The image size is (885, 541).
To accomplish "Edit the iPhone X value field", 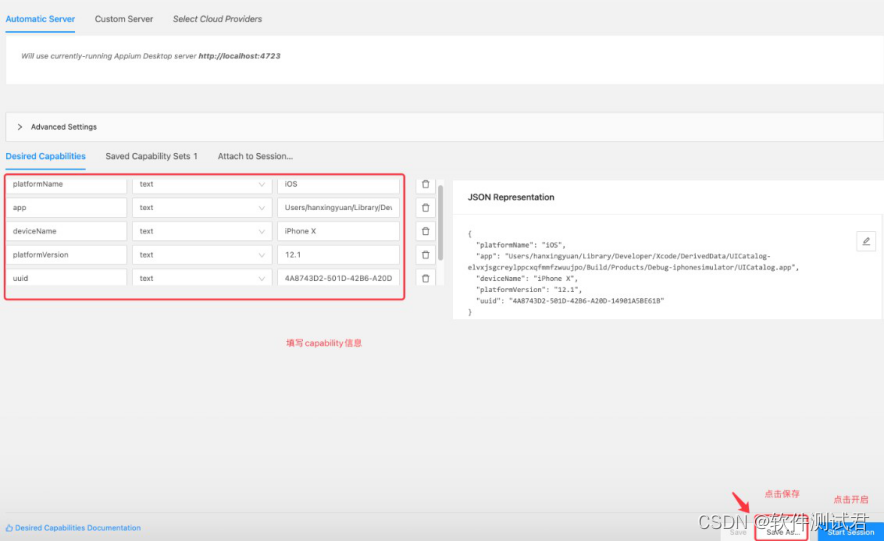I will point(338,231).
